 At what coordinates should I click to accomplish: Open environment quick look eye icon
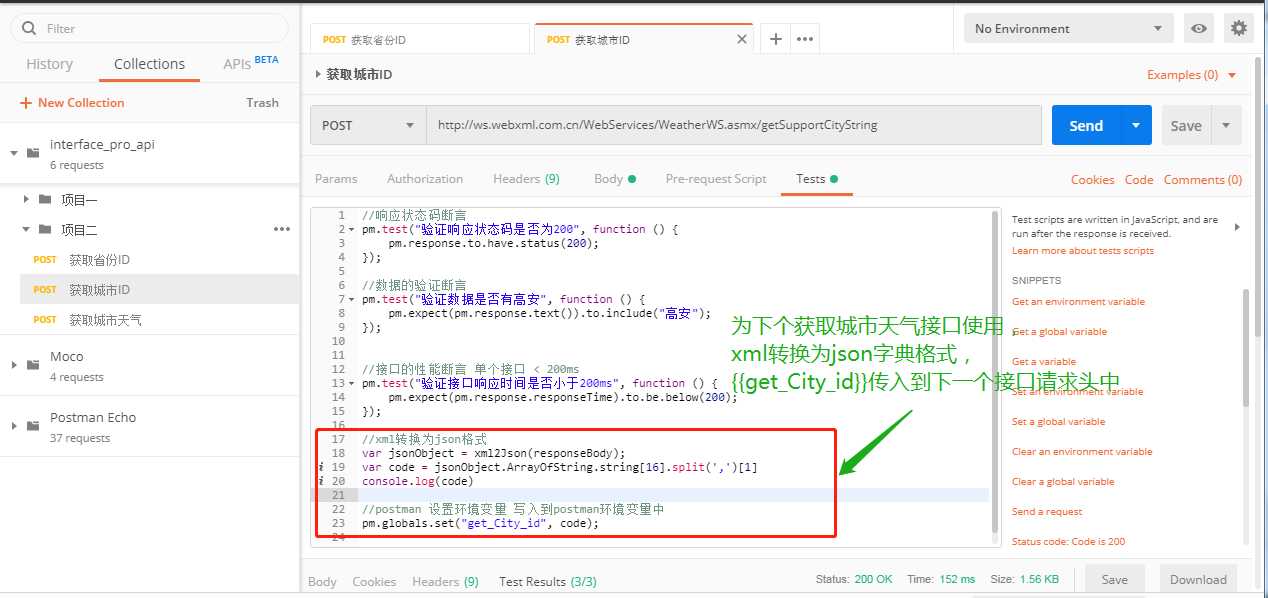1198,28
